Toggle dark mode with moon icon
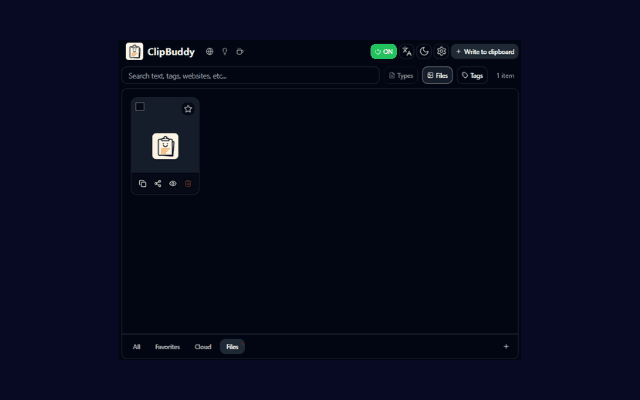This screenshot has height=400, width=640. point(424,51)
